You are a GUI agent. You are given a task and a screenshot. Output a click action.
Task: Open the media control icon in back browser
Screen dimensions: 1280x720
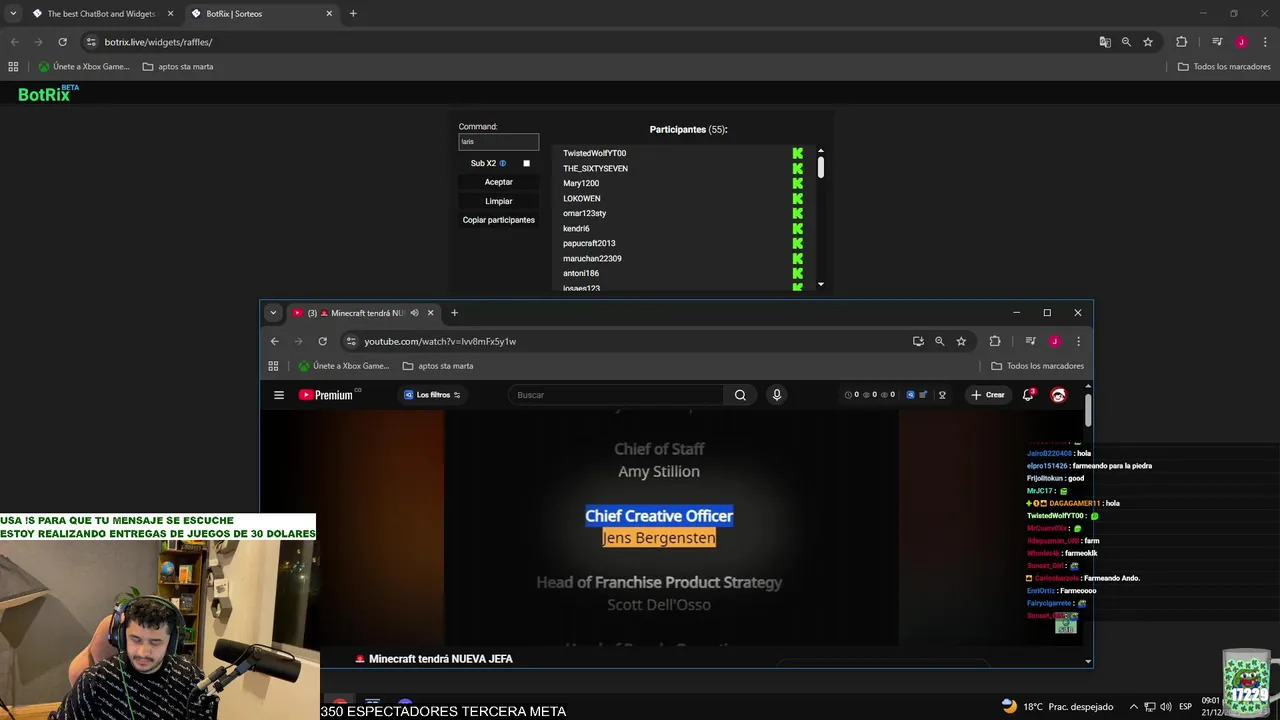coord(1217,42)
